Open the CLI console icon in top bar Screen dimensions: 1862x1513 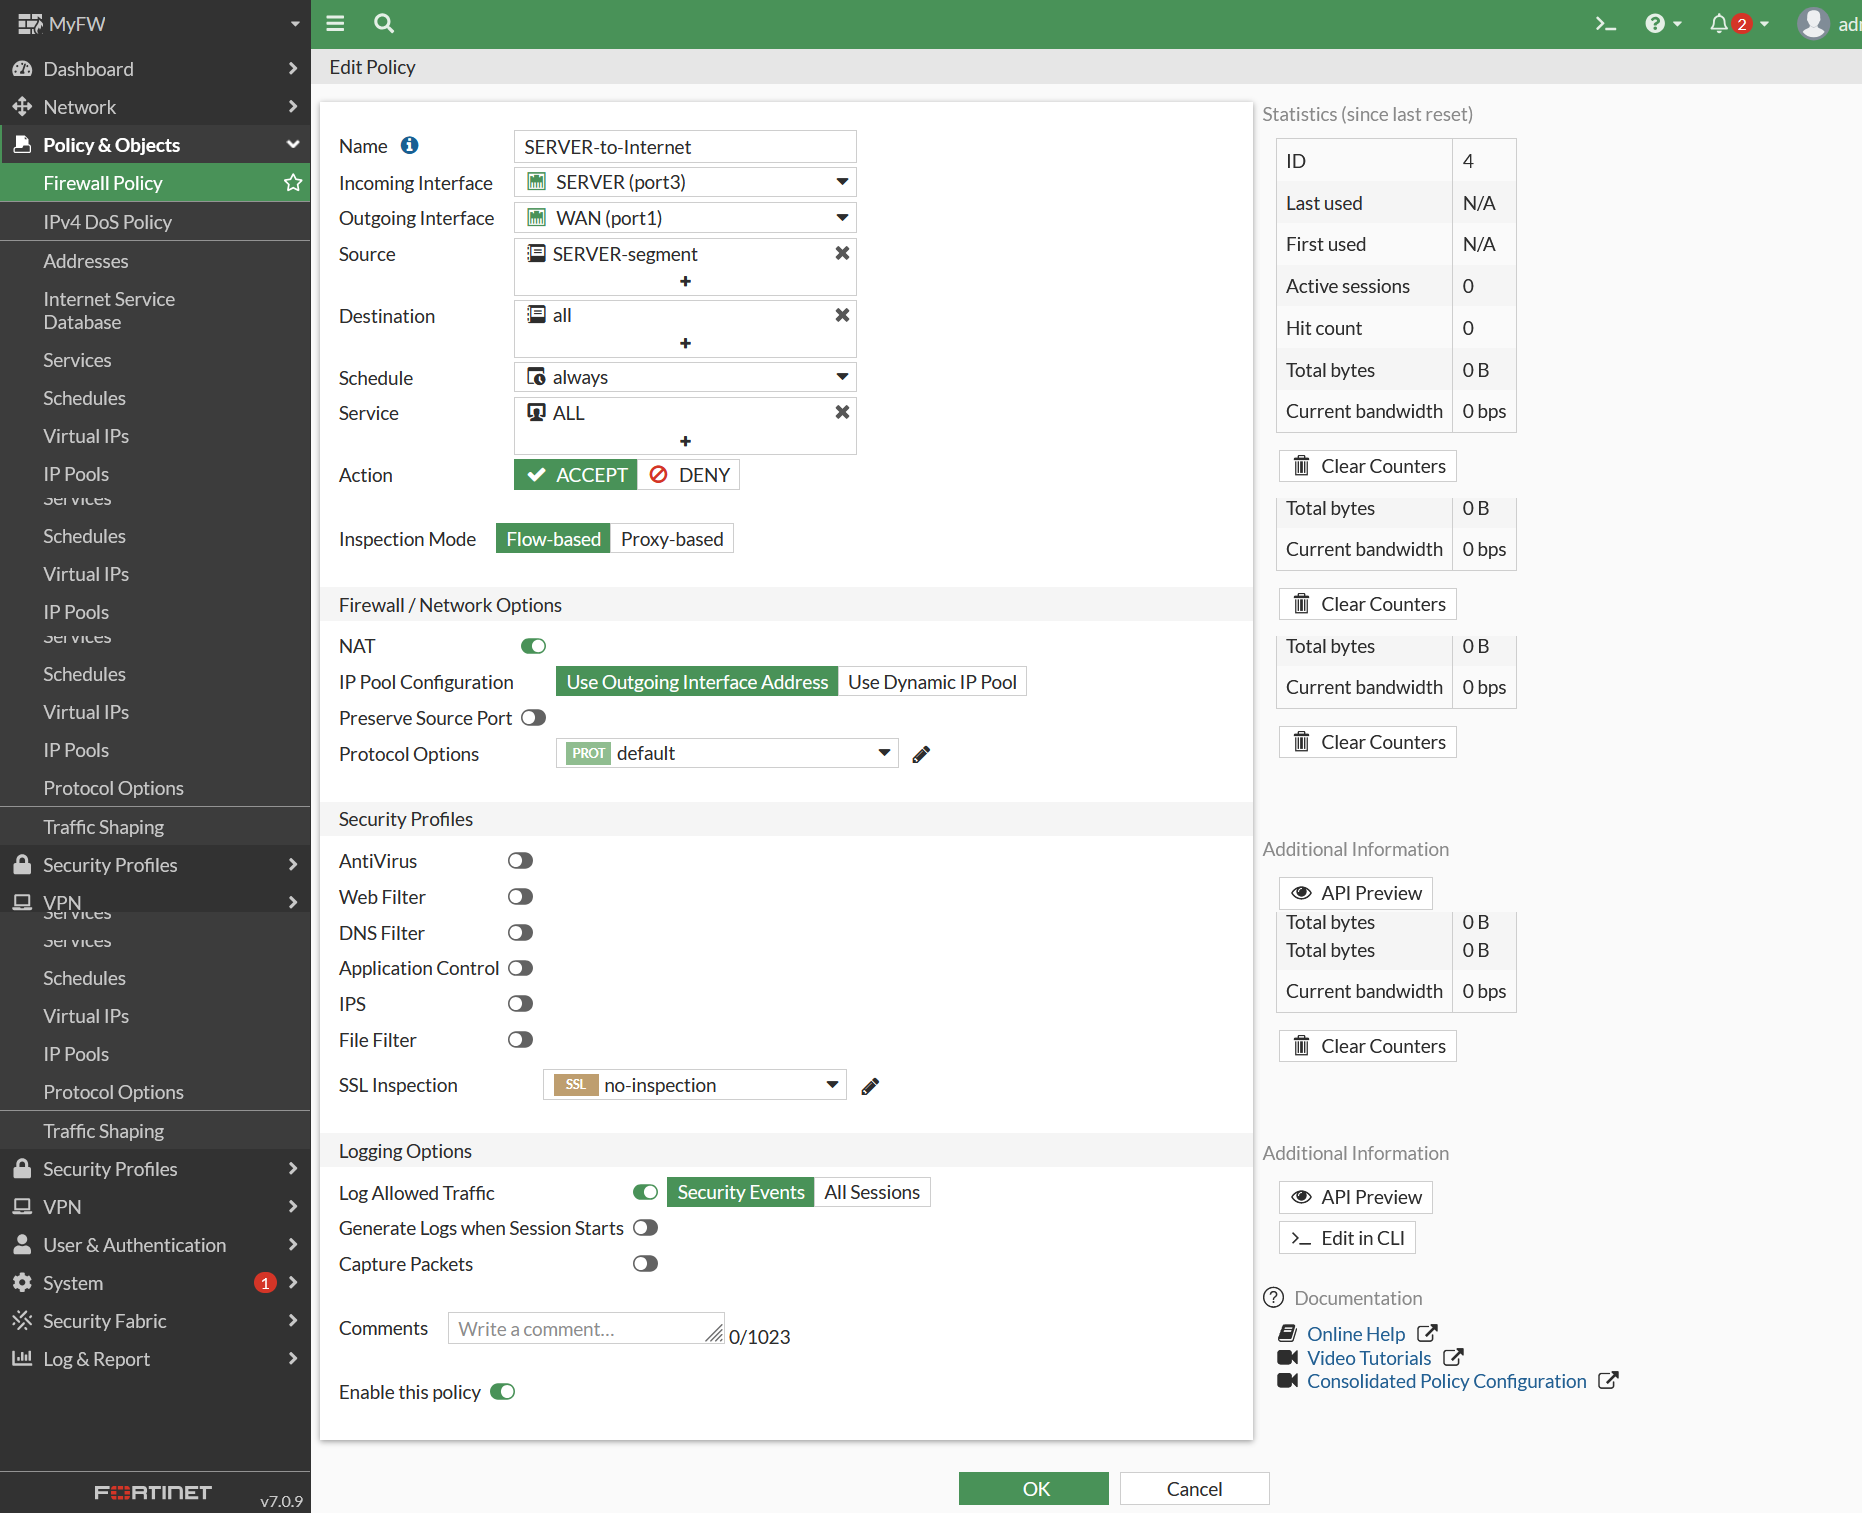pyautogui.click(x=1605, y=24)
